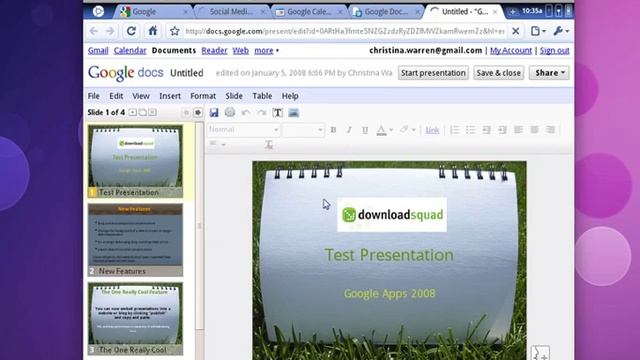640x360 pixels.
Task: Bookmark this page with the star icon
Action: click(x=175, y=31)
